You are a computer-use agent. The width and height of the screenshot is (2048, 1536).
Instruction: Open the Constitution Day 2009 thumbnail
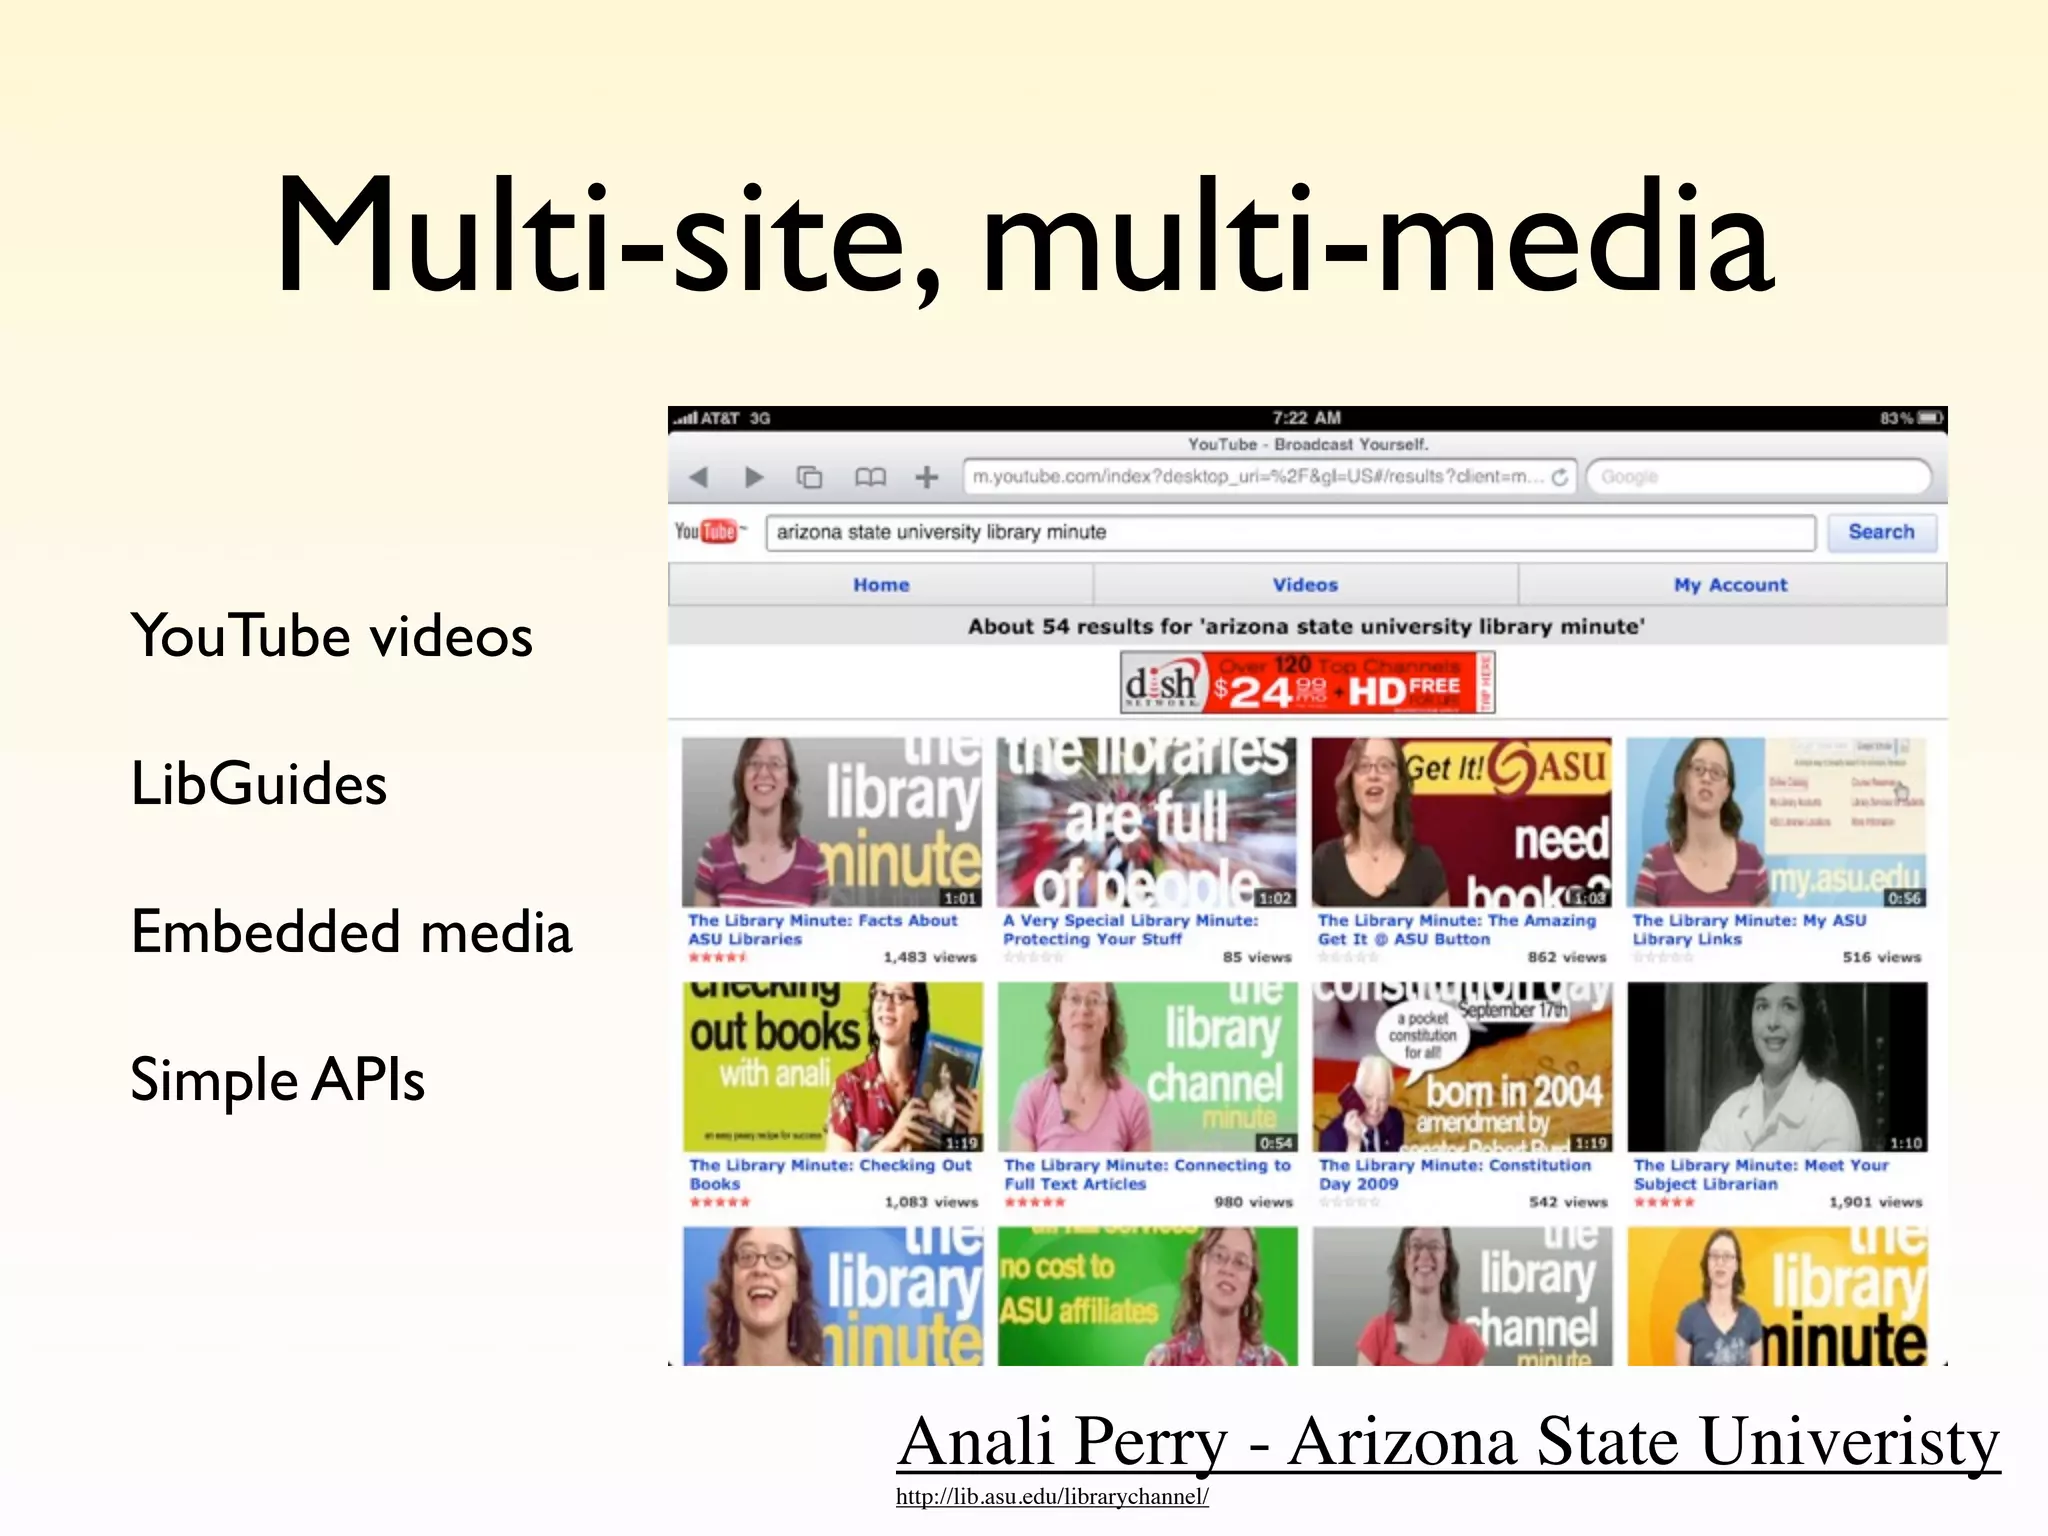[x=1462, y=1067]
